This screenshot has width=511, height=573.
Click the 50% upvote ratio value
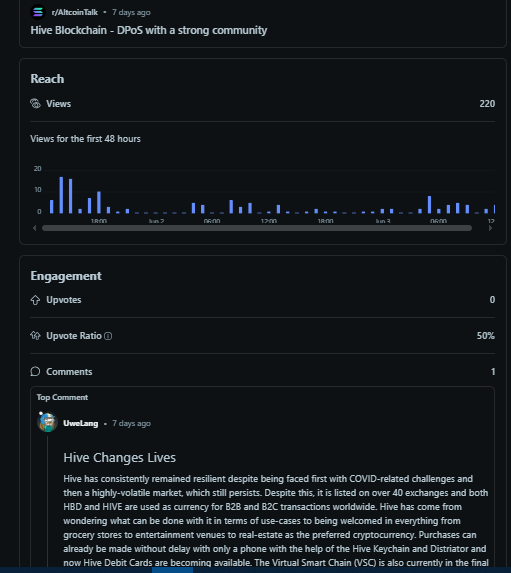tap(486, 336)
